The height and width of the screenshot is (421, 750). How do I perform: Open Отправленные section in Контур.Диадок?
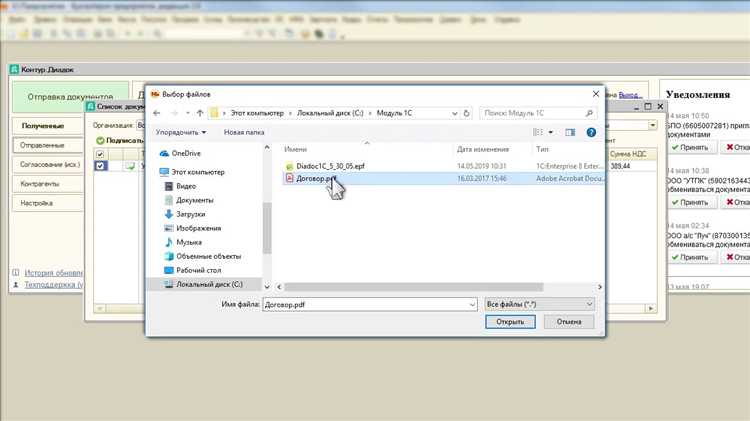(47, 145)
